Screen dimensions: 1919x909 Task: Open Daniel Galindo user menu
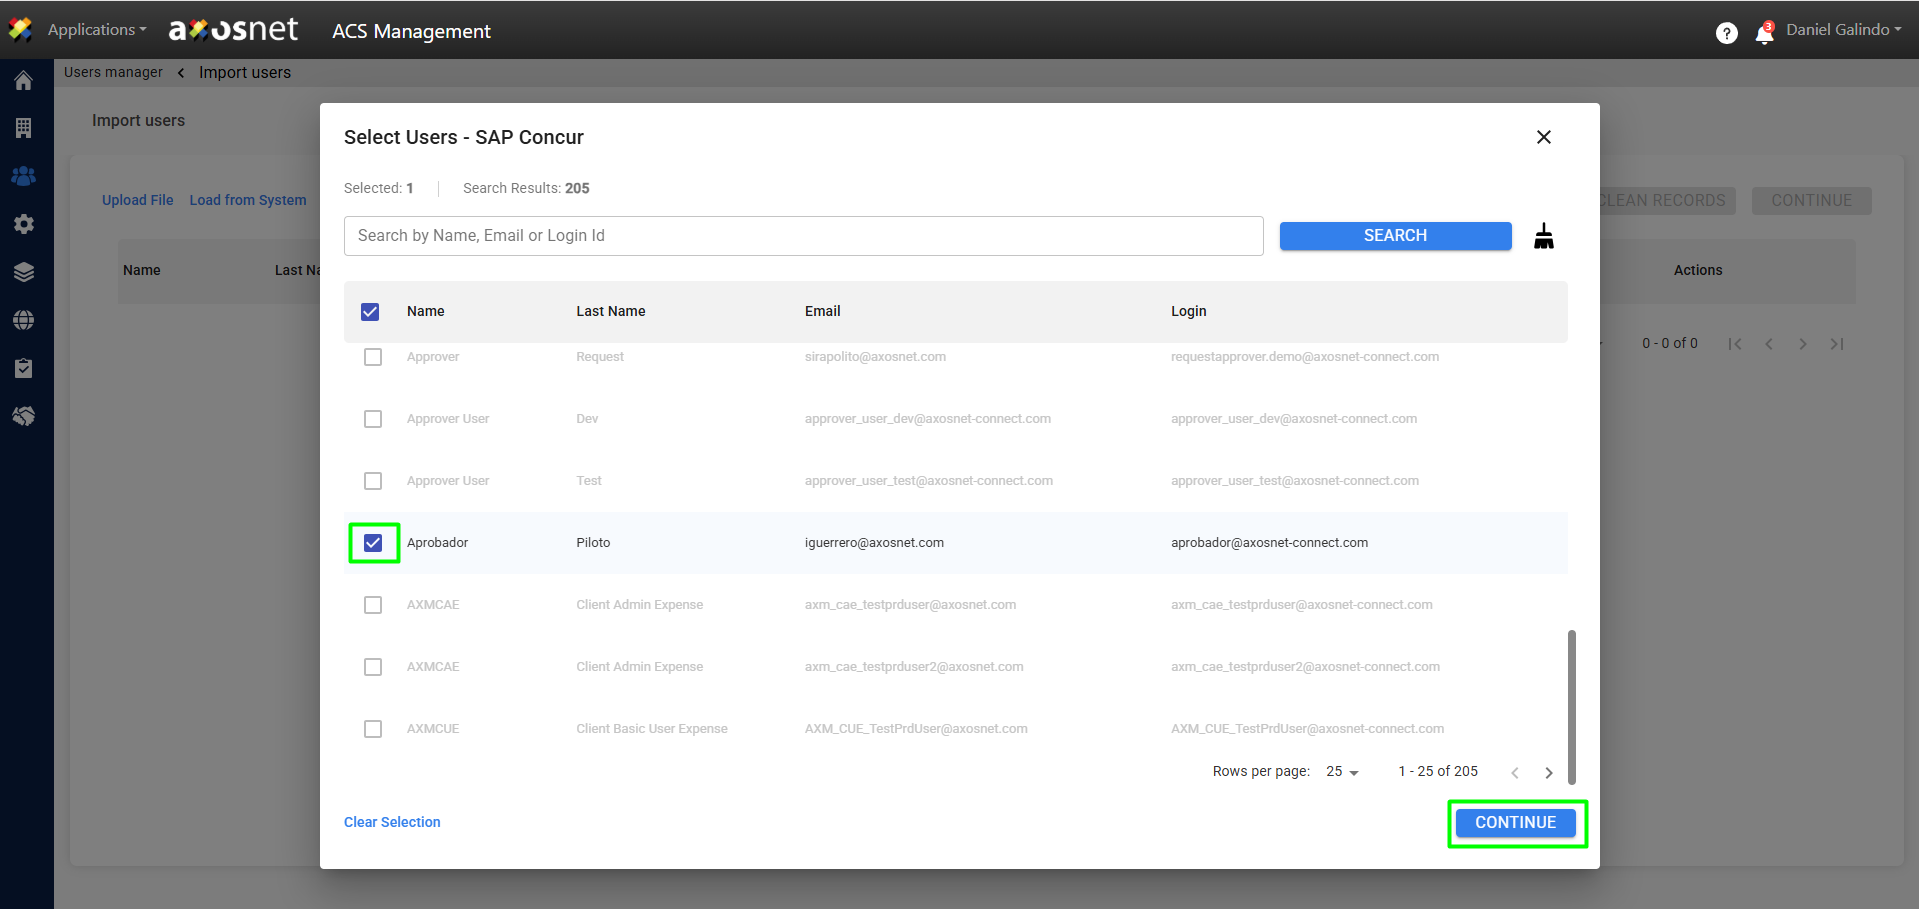click(x=1843, y=30)
